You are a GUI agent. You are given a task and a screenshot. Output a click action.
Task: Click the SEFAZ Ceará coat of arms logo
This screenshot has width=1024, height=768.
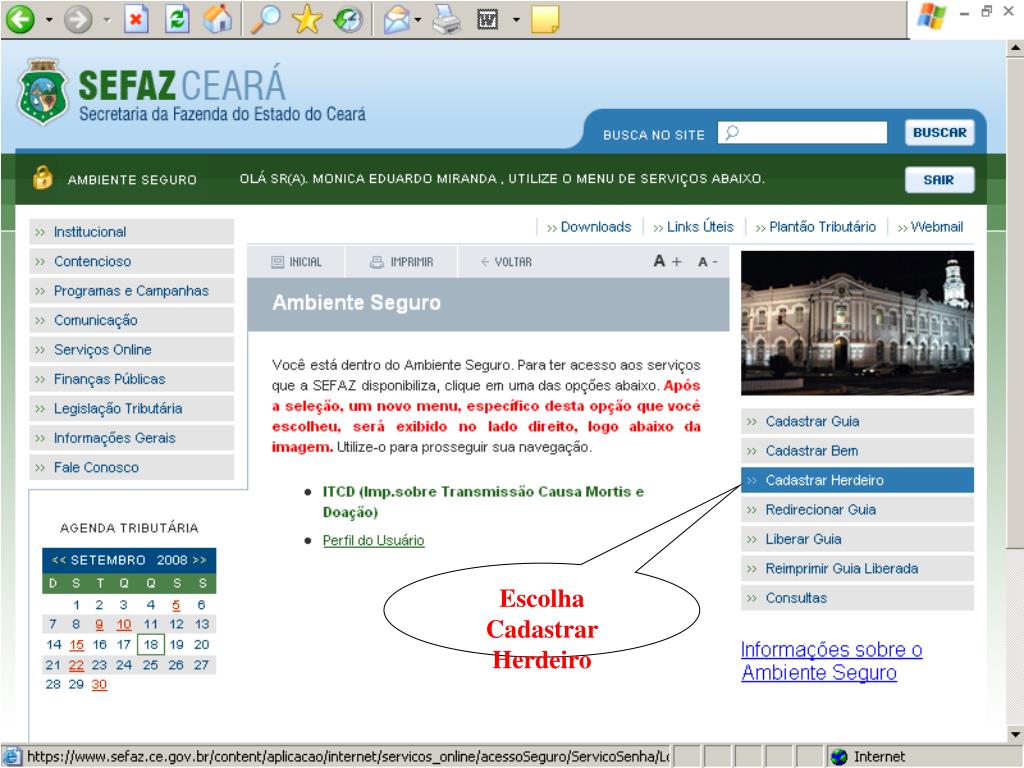tap(43, 91)
